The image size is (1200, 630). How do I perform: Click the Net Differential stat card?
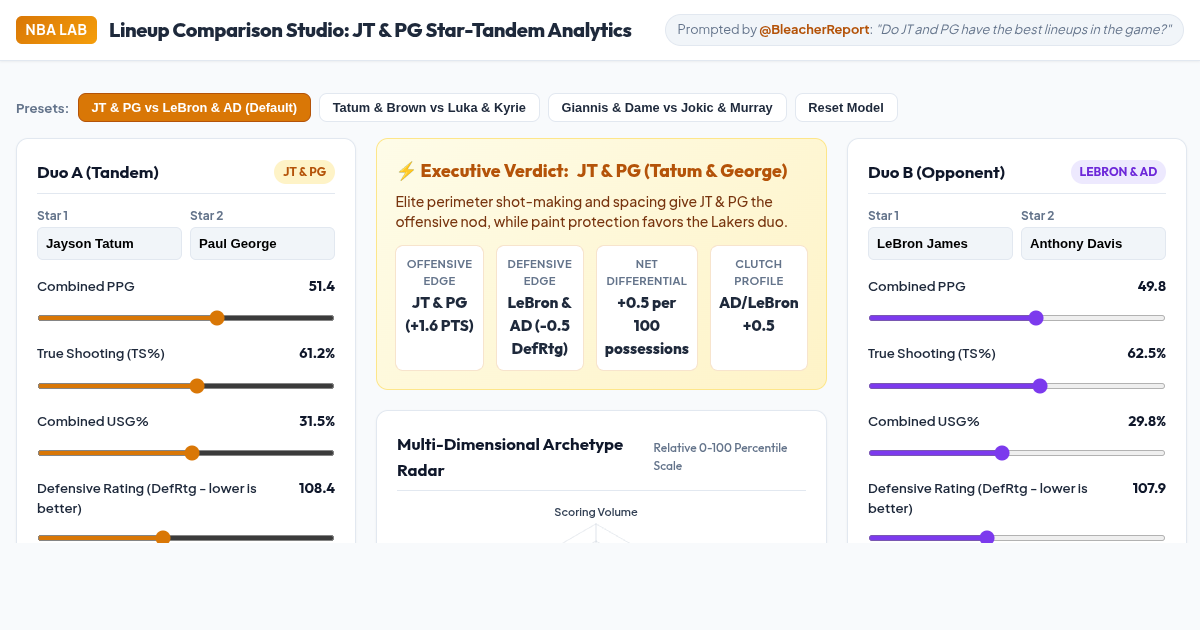(x=647, y=308)
